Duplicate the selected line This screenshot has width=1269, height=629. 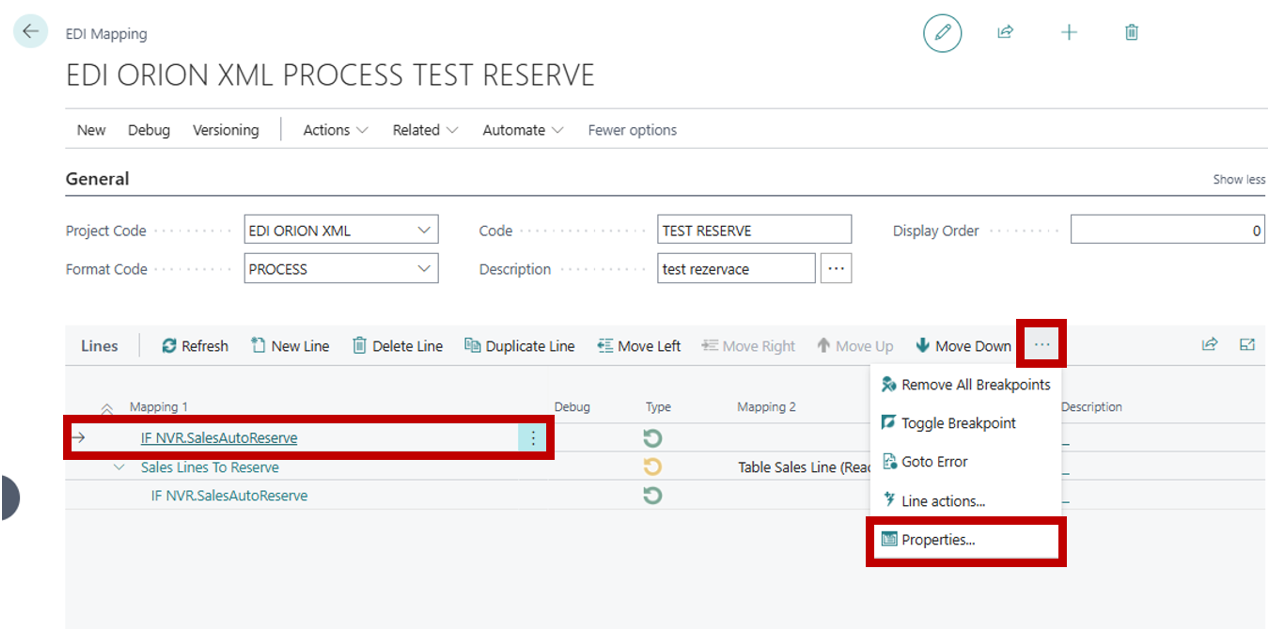coord(519,345)
